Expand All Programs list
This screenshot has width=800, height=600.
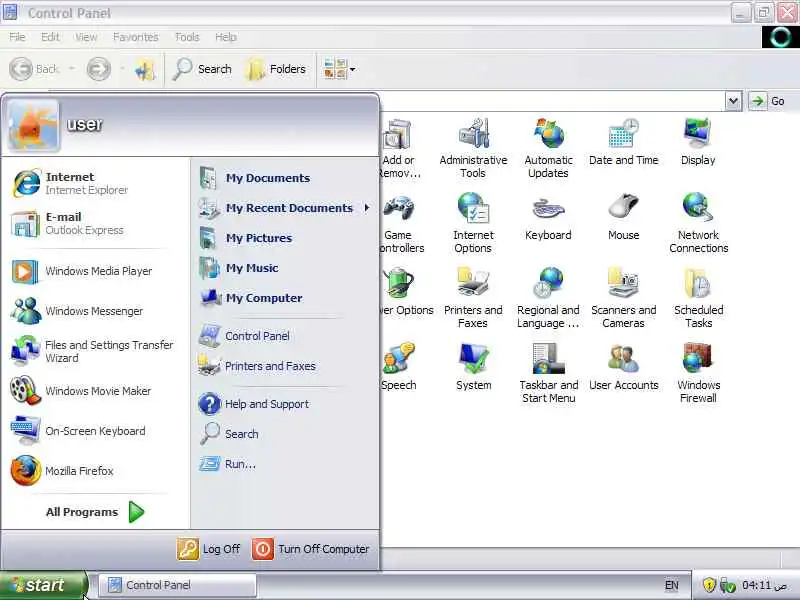point(95,512)
